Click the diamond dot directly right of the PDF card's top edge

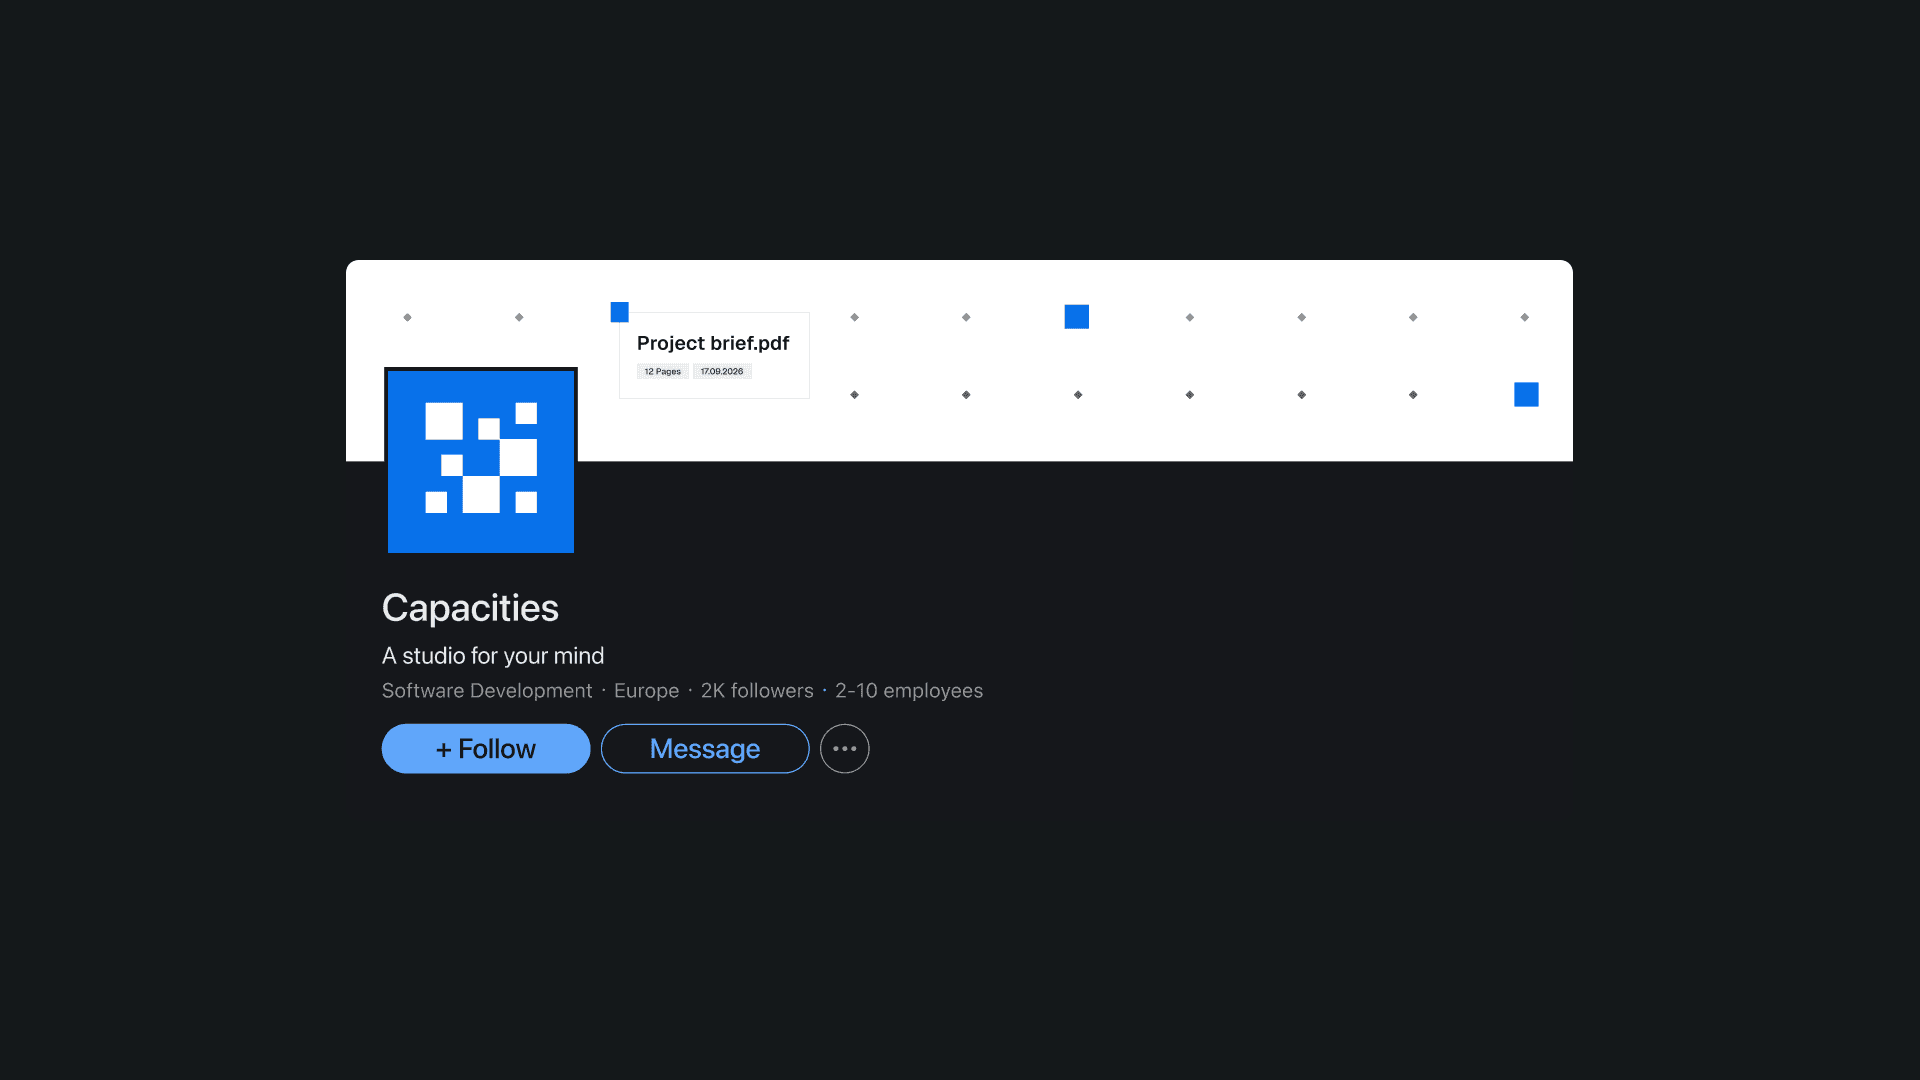[x=854, y=317]
